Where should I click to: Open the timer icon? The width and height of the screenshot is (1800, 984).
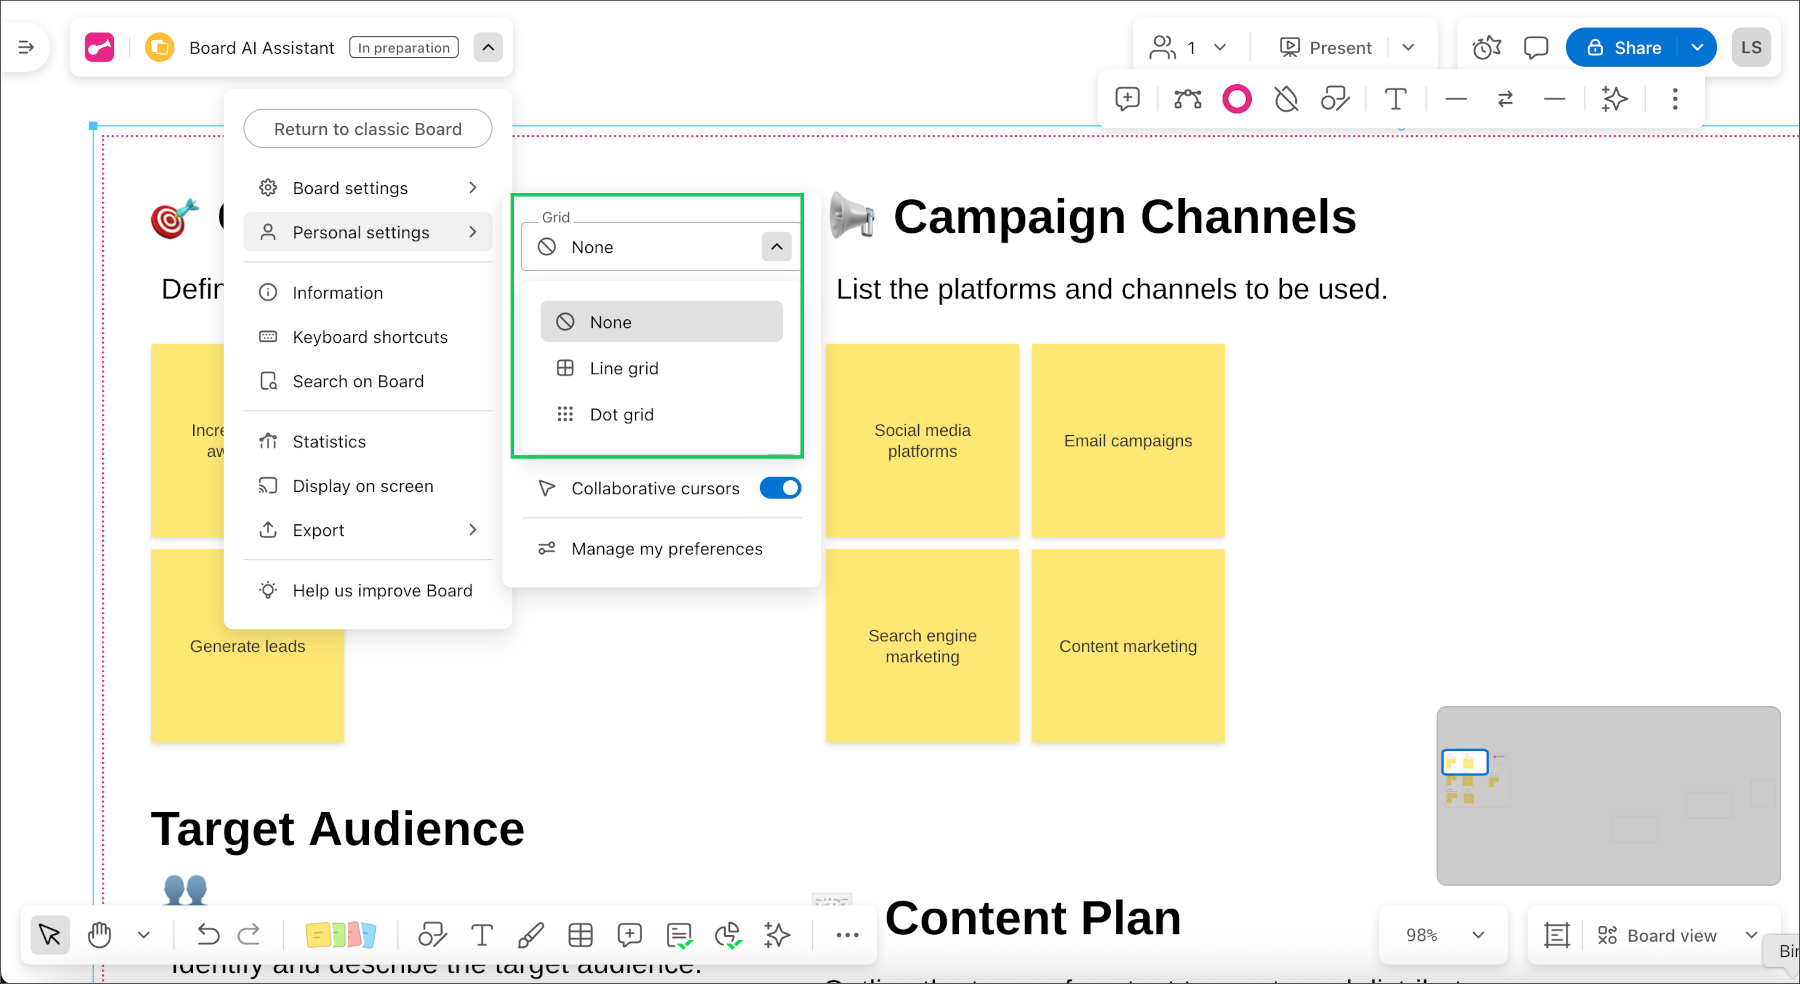(x=1487, y=47)
